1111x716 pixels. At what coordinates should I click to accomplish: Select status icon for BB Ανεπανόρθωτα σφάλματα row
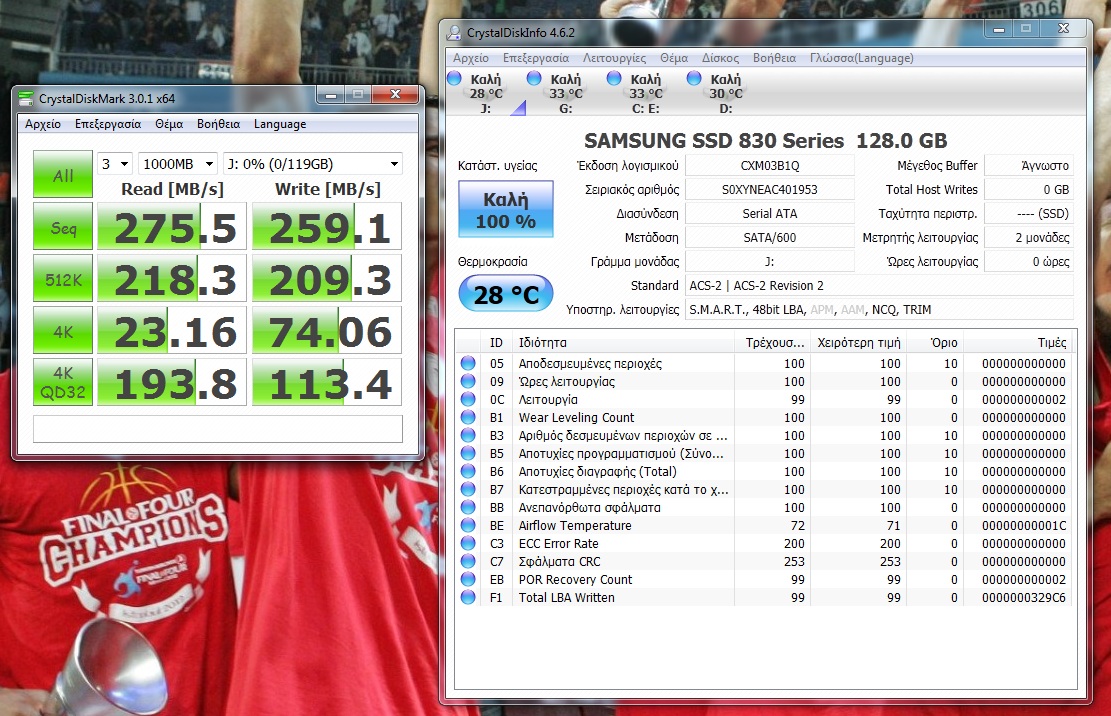coord(468,507)
